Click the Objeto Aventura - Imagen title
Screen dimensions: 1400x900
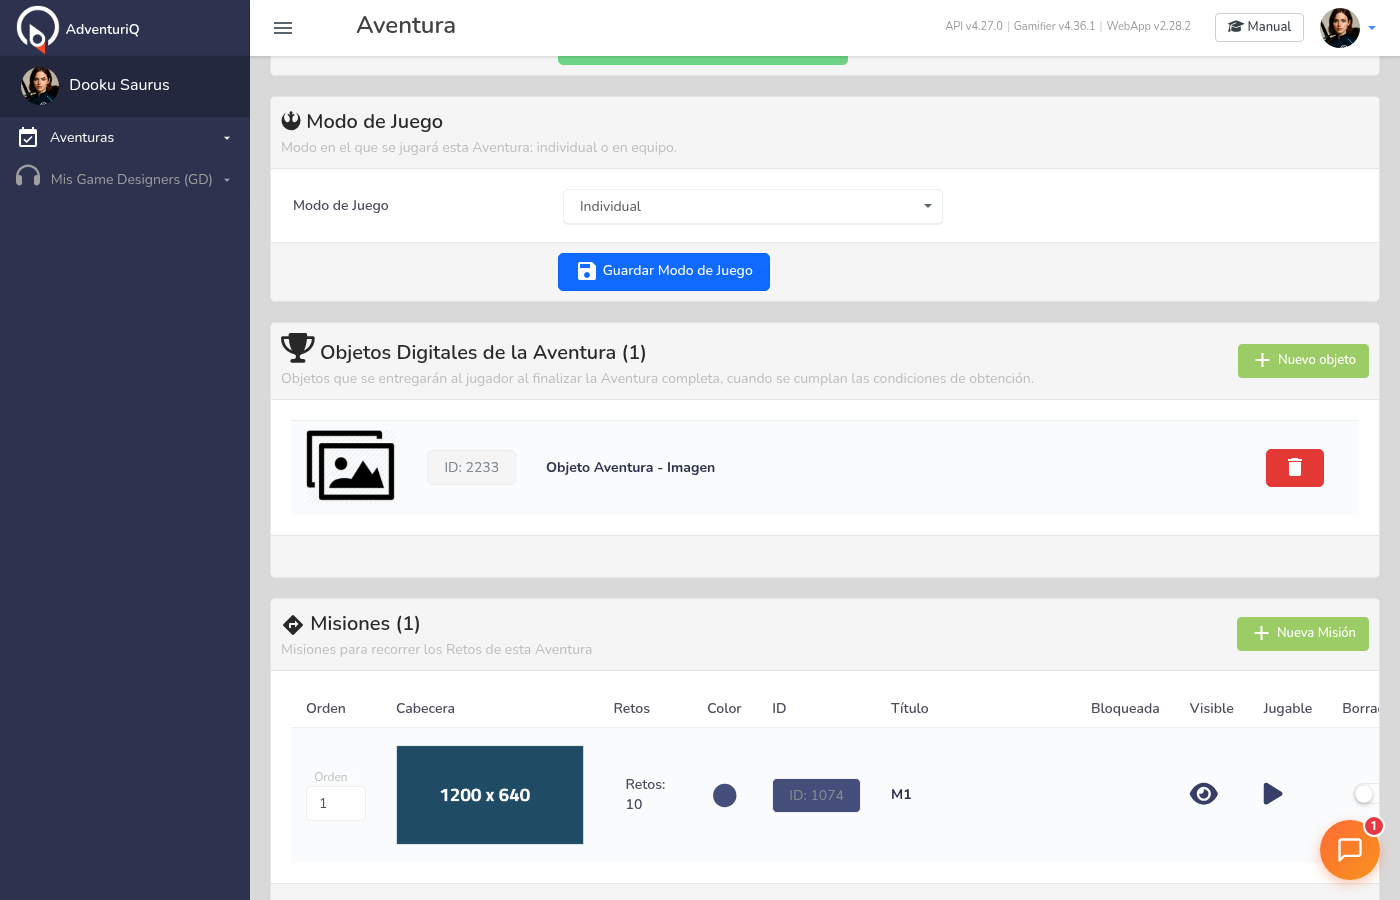pos(630,467)
